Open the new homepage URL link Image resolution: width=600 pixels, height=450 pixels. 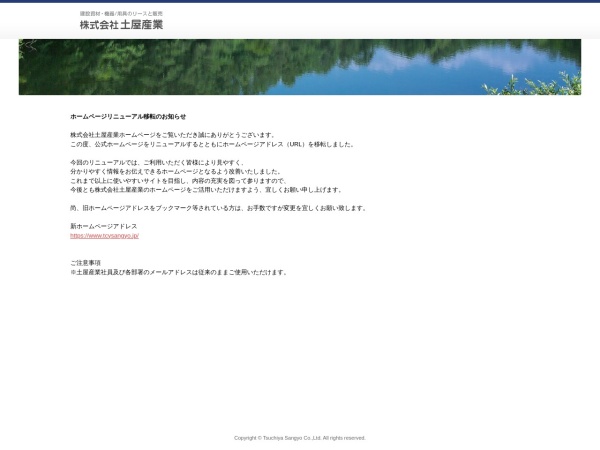coord(104,236)
